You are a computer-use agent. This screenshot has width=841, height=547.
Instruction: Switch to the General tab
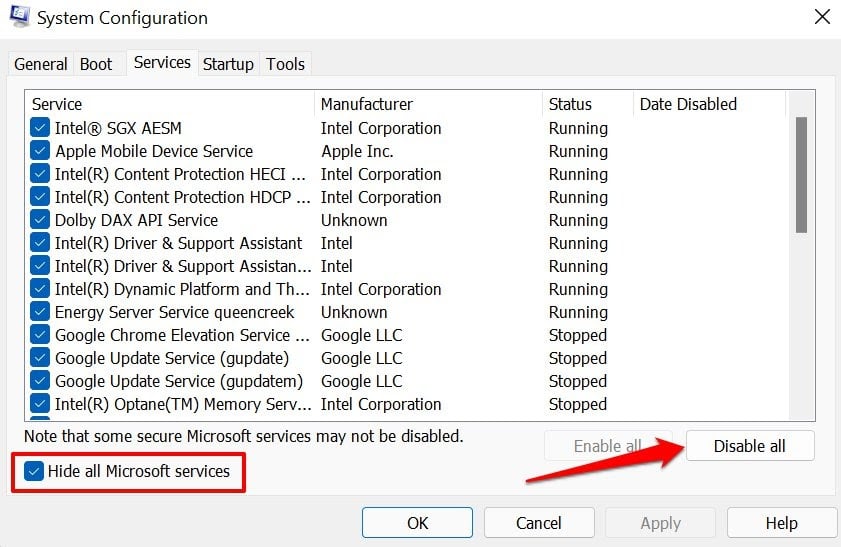coord(41,64)
